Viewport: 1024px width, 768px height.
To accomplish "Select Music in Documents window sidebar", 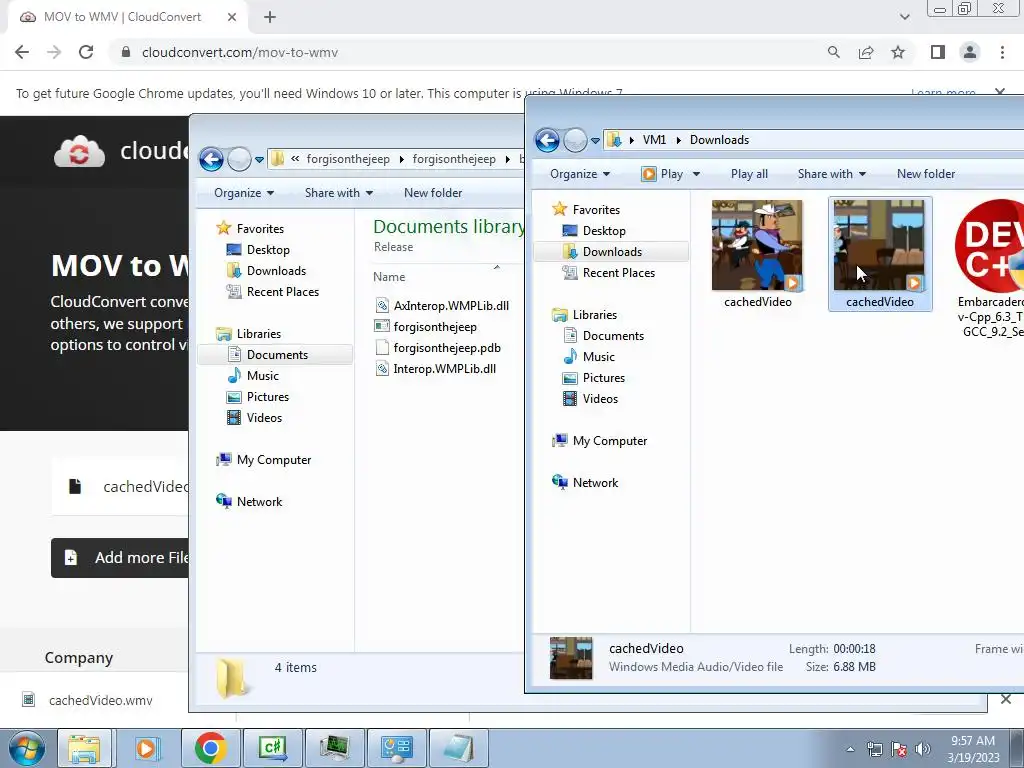I will 263,376.
